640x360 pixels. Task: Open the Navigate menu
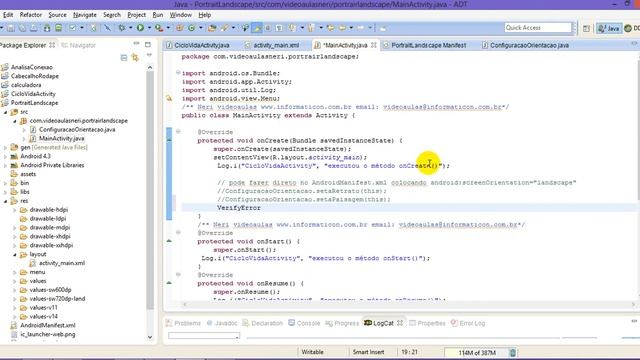click(x=85, y=15)
